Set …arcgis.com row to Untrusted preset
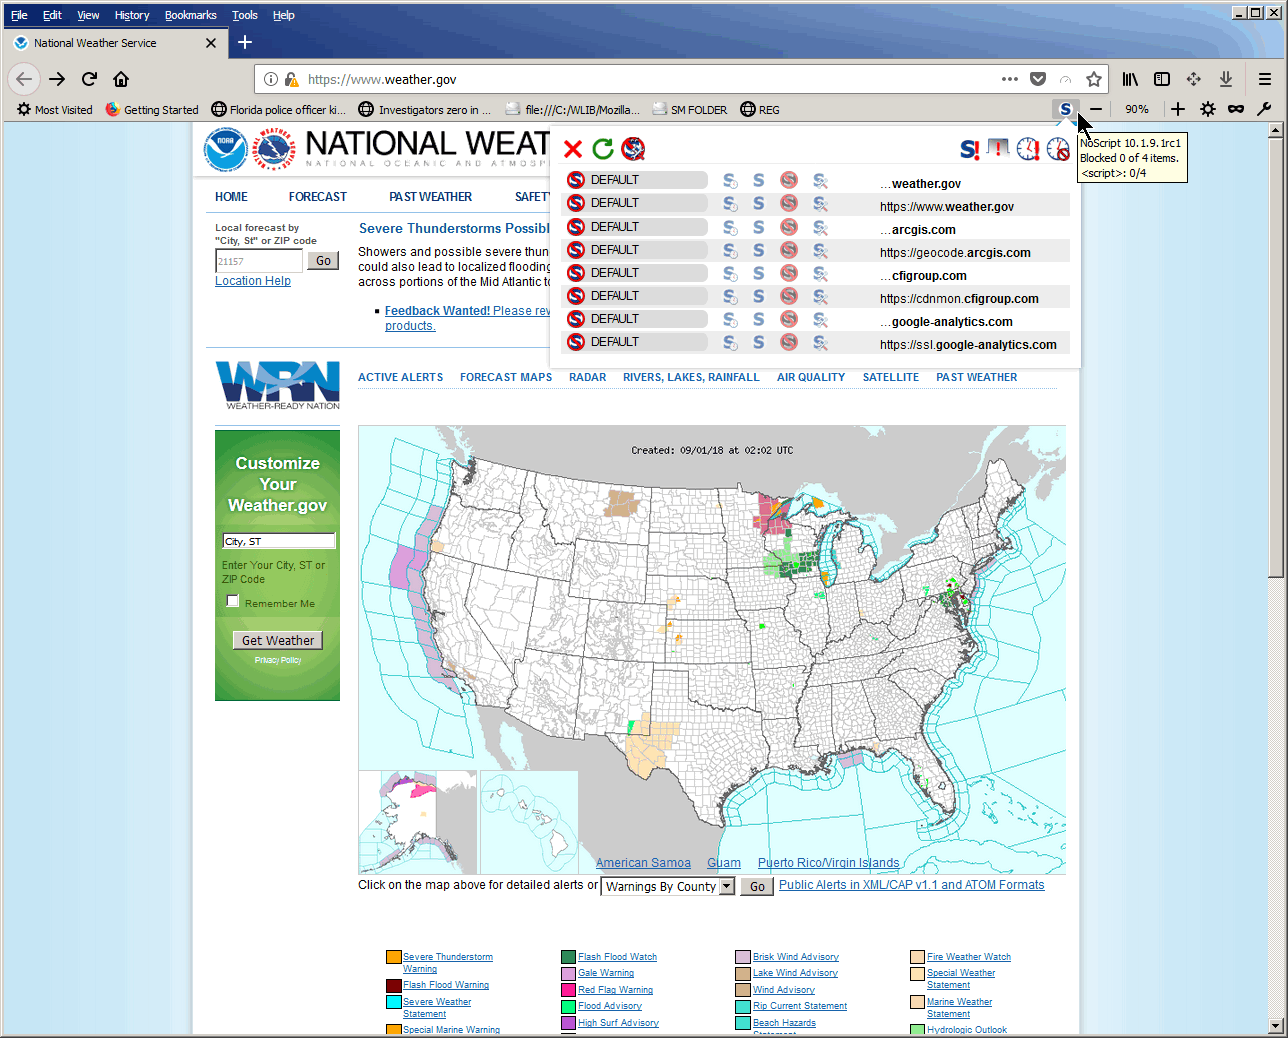 pyautogui.click(x=789, y=226)
